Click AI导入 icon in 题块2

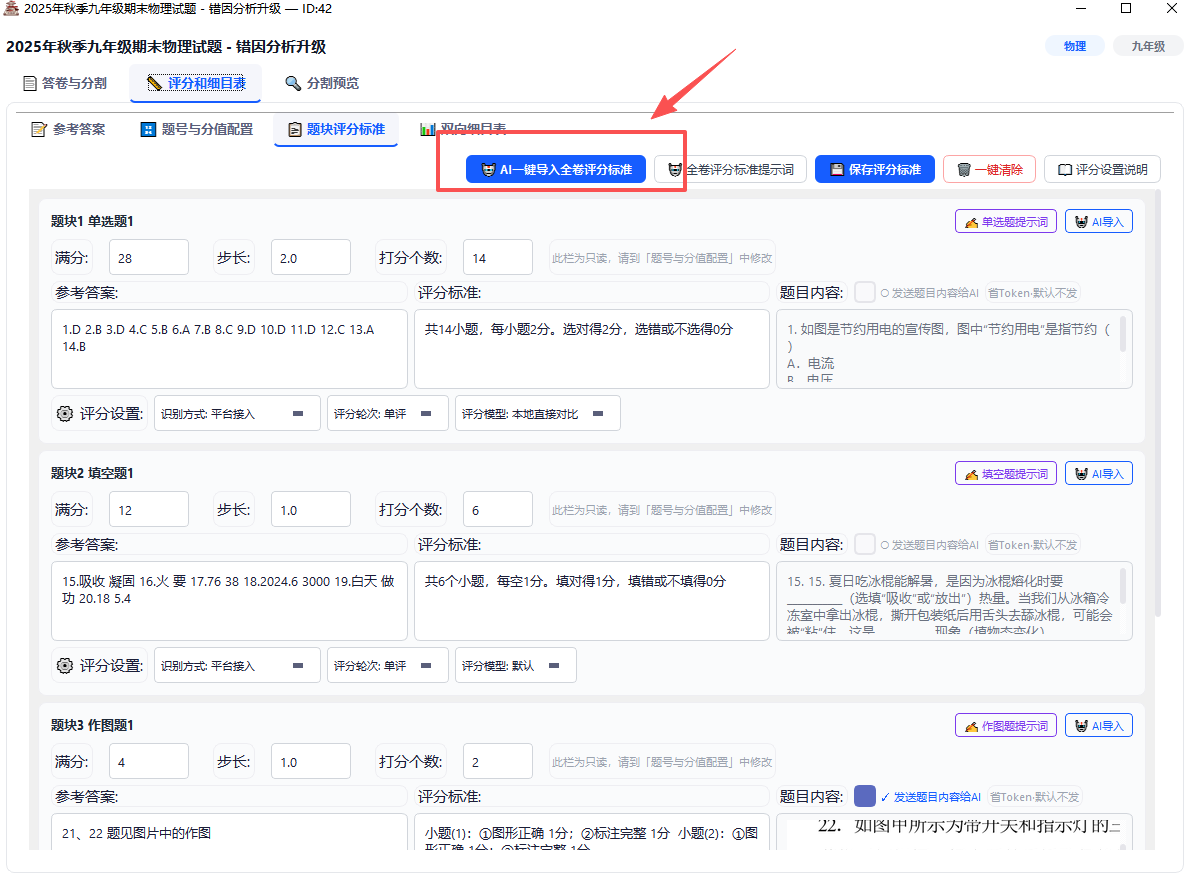click(1099, 473)
